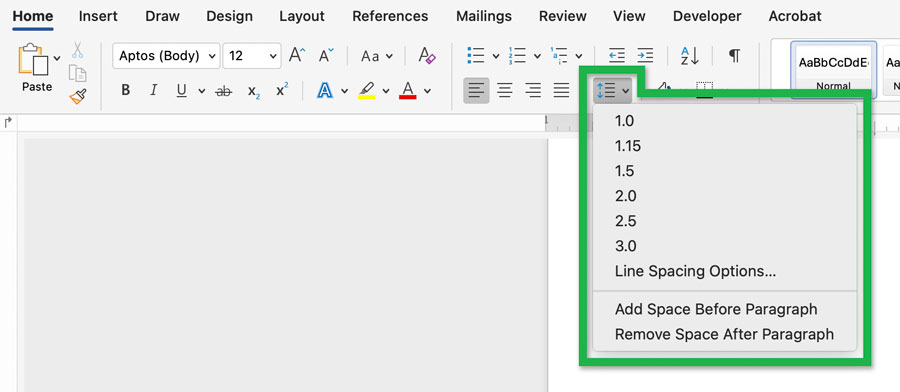The height and width of the screenshot is (392, 900).
Task: Apply red font color
Action: (x=408, y=91)
